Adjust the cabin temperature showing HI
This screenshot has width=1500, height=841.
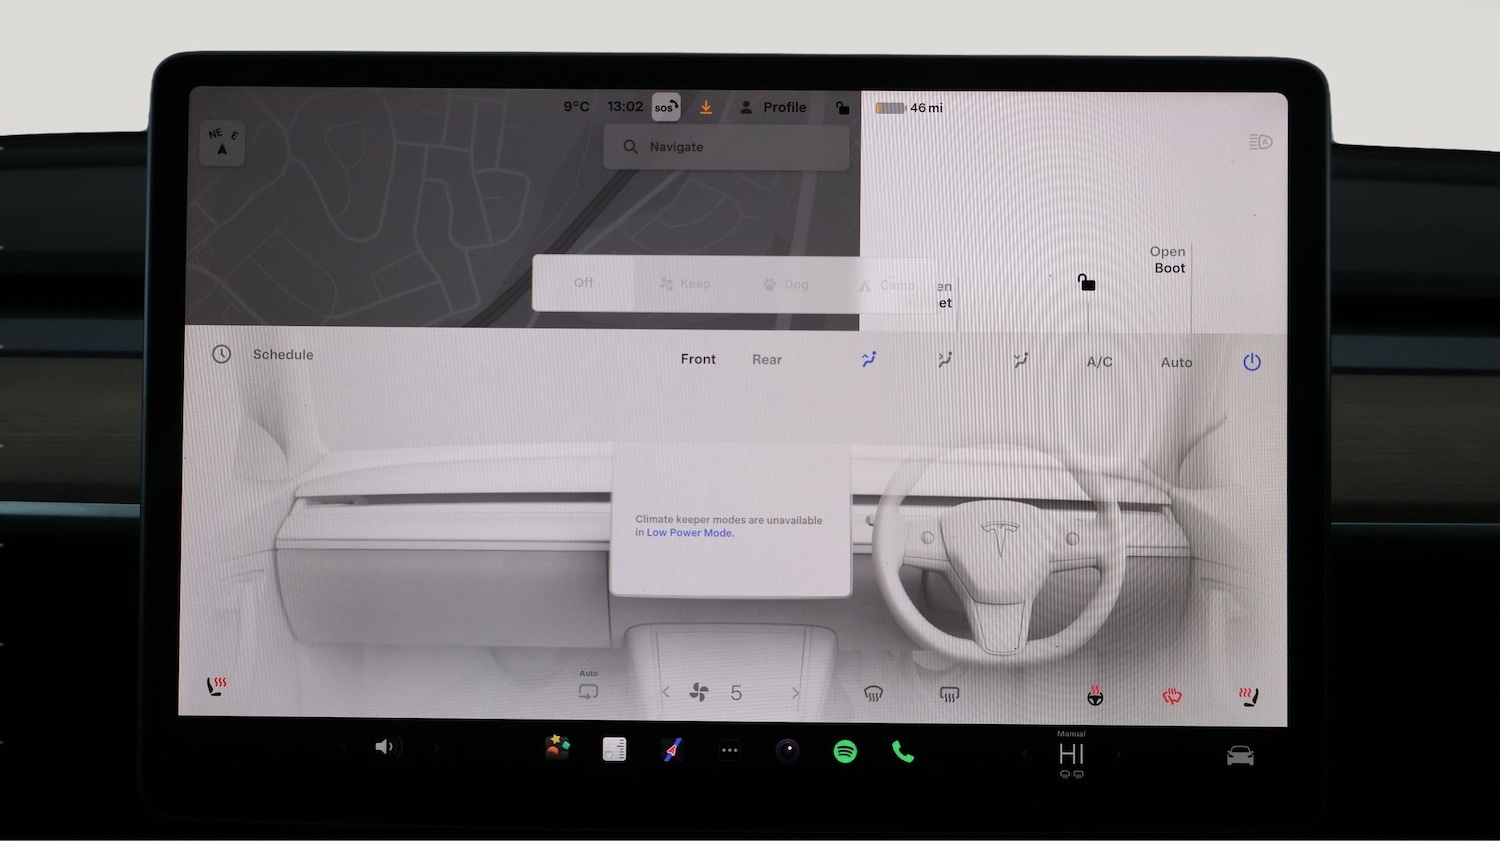point(1070,756)
